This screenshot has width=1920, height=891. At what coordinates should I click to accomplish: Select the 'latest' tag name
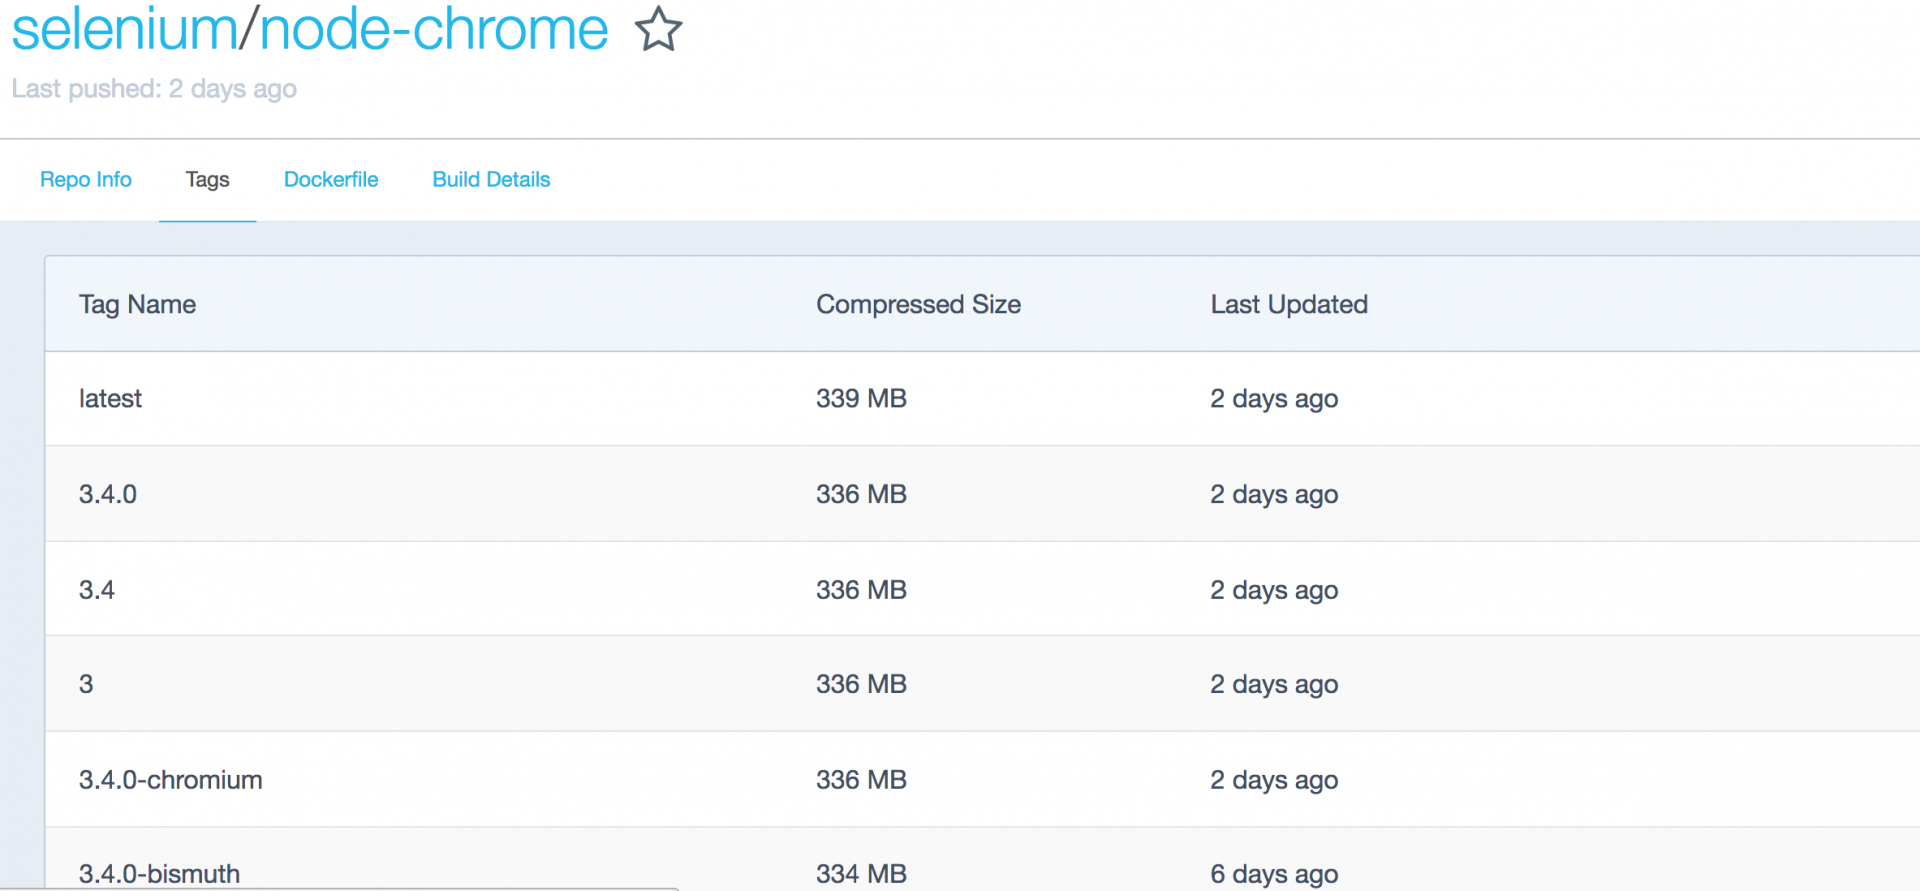110,398
